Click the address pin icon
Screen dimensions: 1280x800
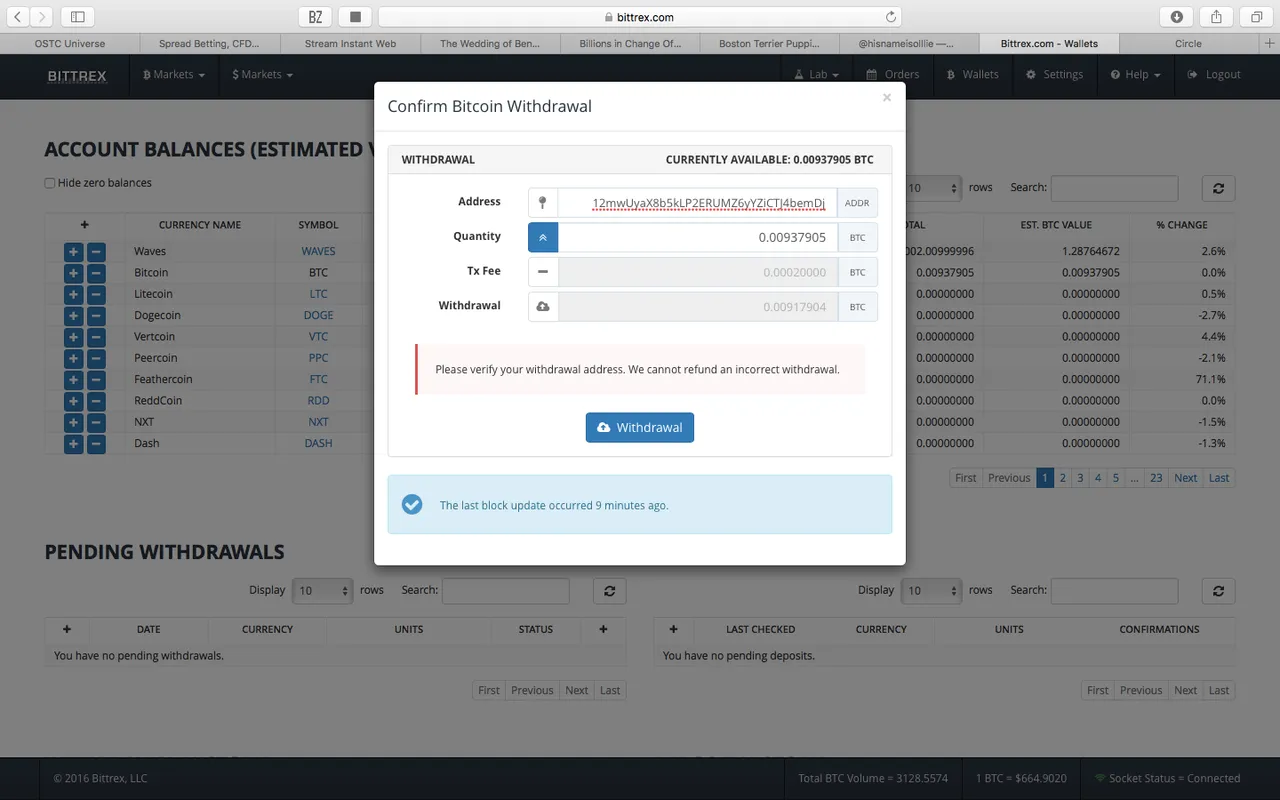(x=543, y=203)
